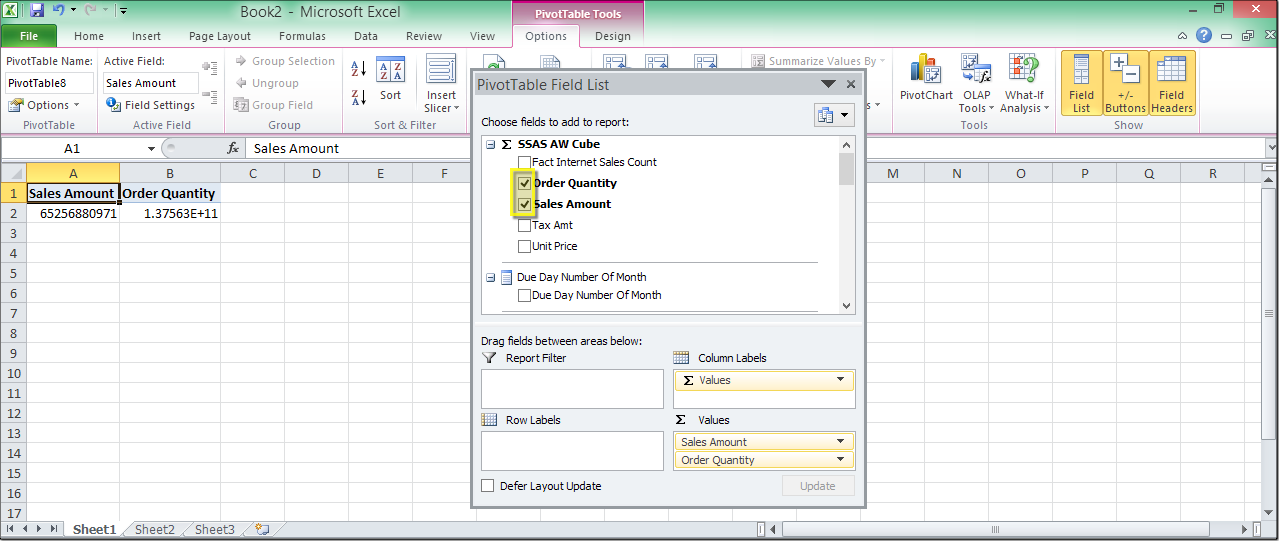
Task: Uncheck the Order Quantity field checkbox
Action: click(x=525, y=183)
